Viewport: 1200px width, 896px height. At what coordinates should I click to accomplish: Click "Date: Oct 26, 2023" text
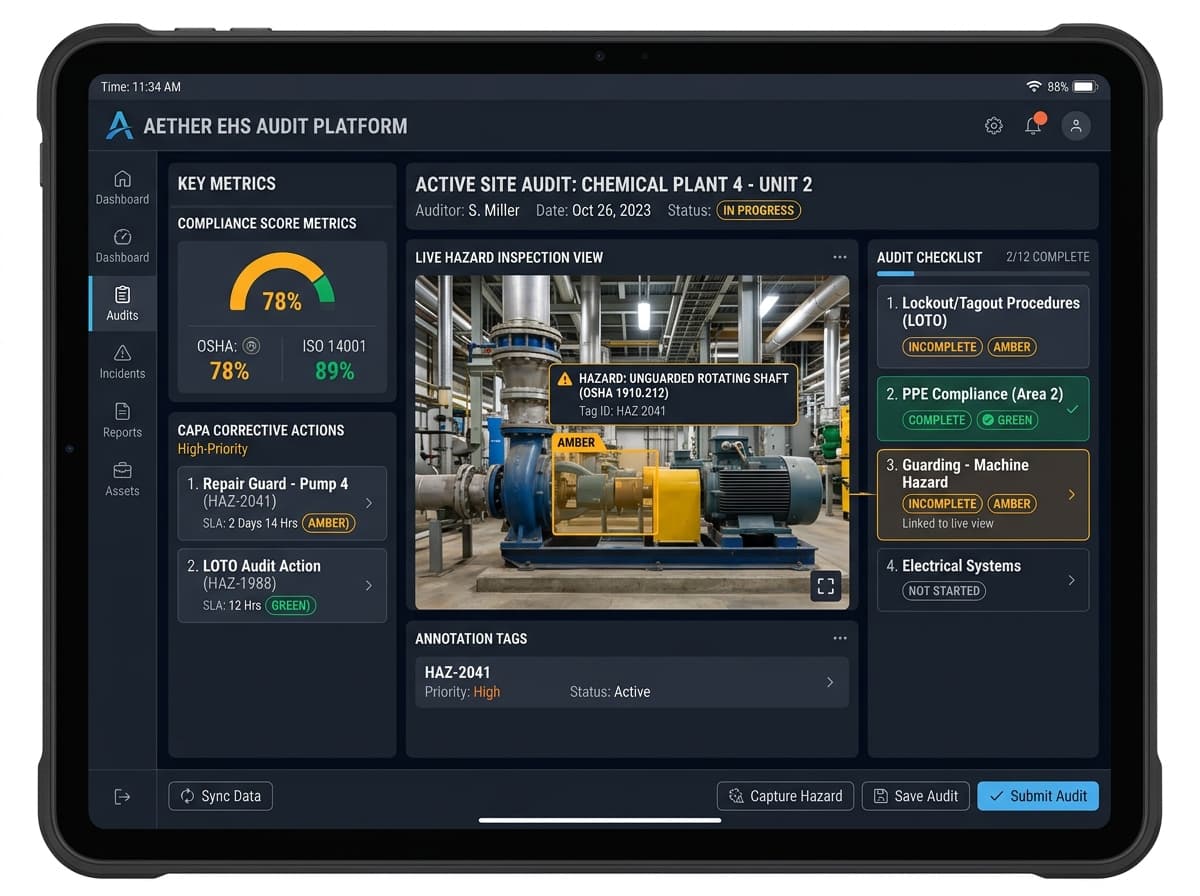[593, 210]
